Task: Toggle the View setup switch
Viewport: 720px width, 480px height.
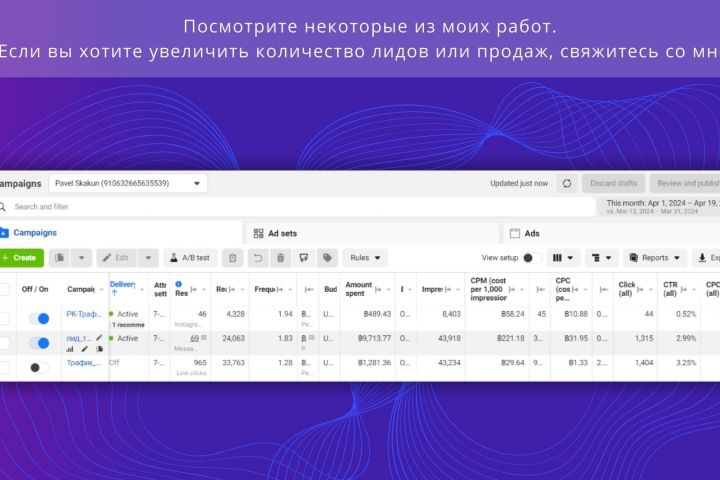Action: [x=532, y=258]
